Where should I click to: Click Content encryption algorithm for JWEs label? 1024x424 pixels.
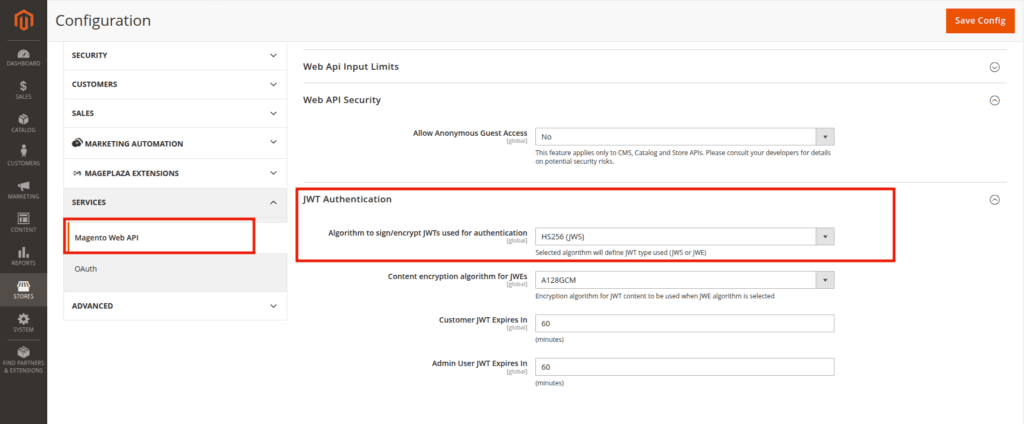tap(458, 276)
